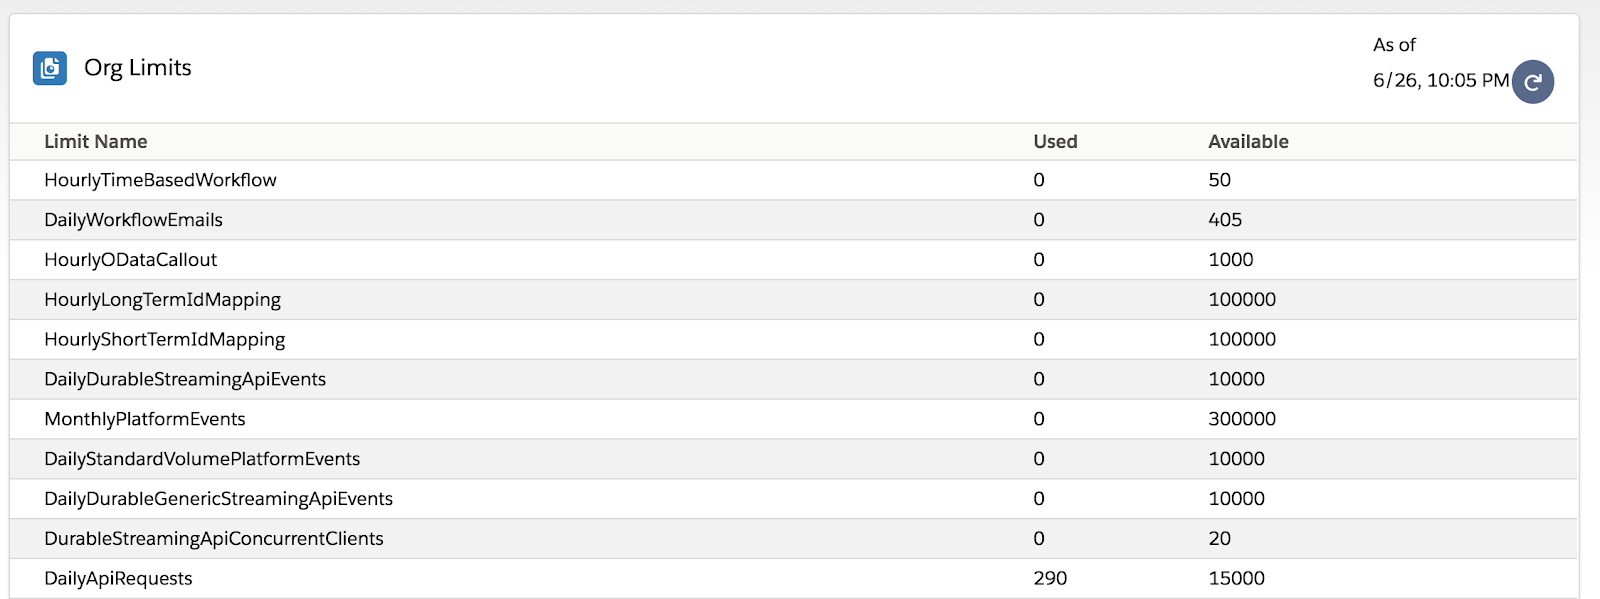
Task: Select the DailyDurableStreamingApiEvents limit name
Action: pyautogui.click(x=185, y=379)
